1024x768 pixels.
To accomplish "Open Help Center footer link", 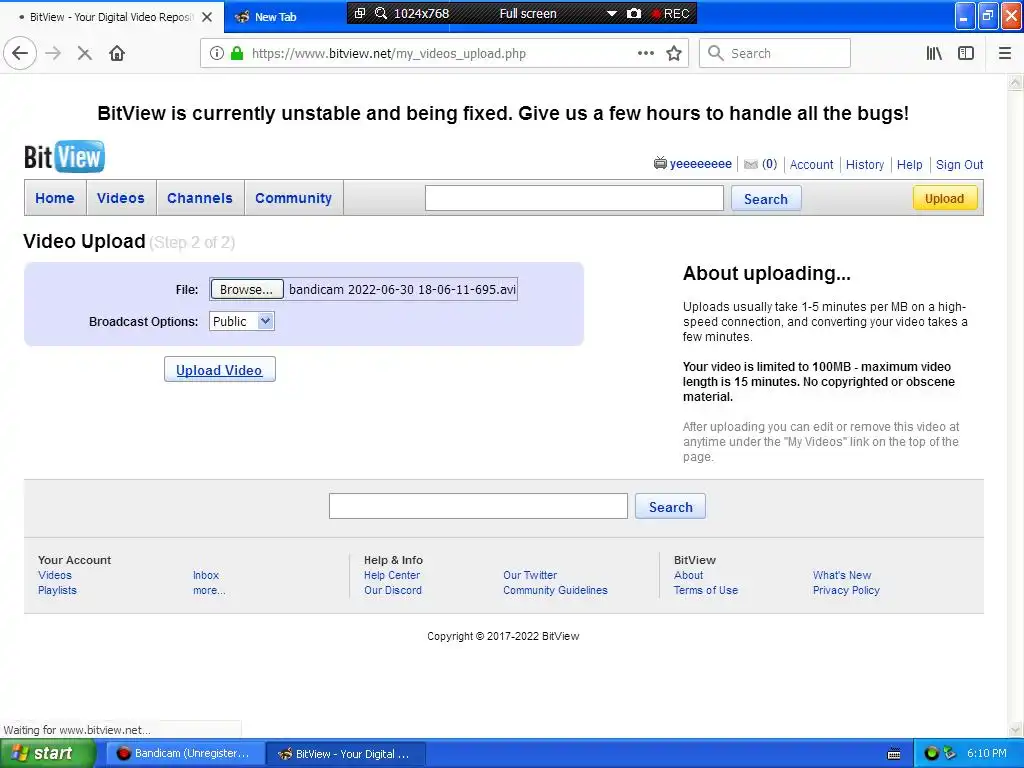I will pyautogui.click(x=392, y=575).
